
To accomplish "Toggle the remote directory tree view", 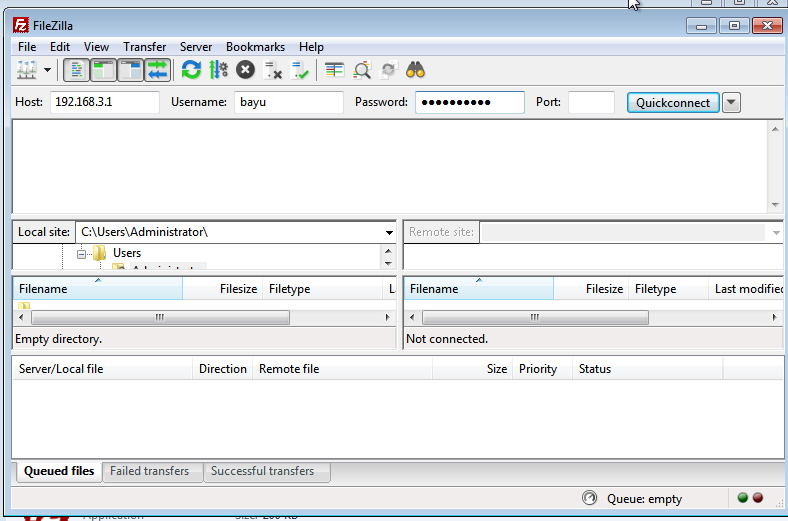I will [x=131, y=70].
